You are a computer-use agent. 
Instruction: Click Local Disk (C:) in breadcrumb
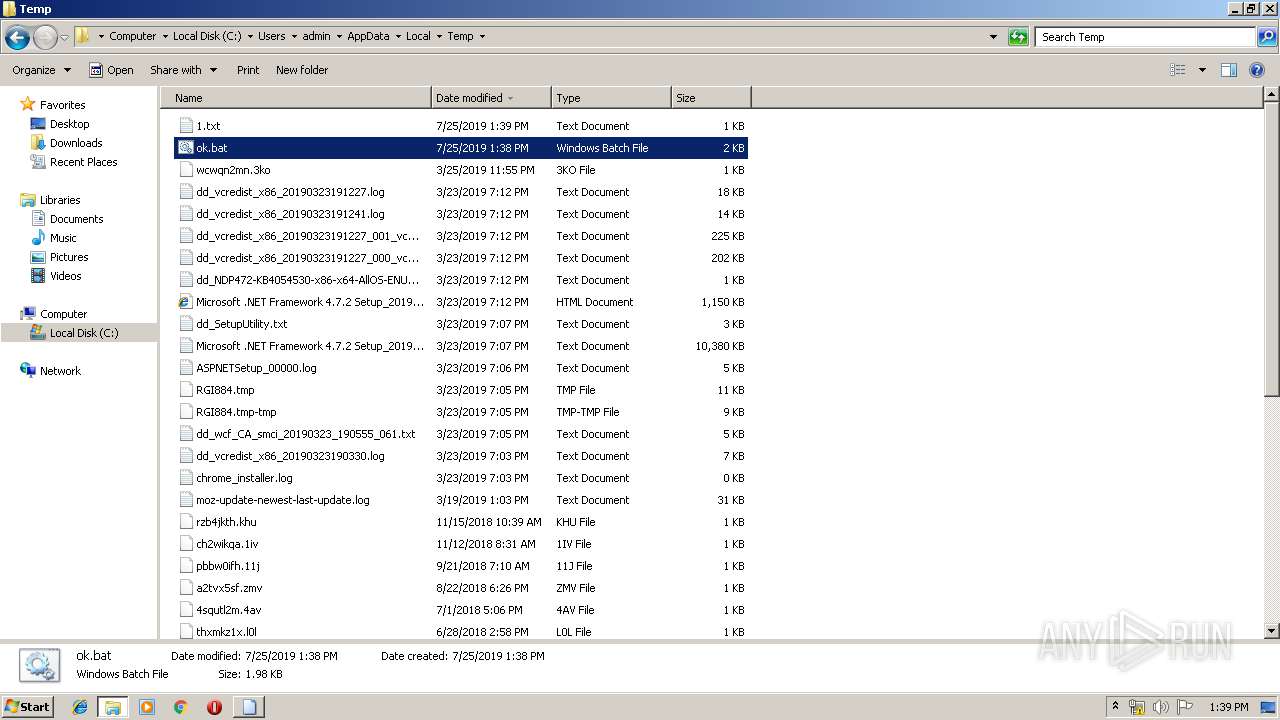206,36
